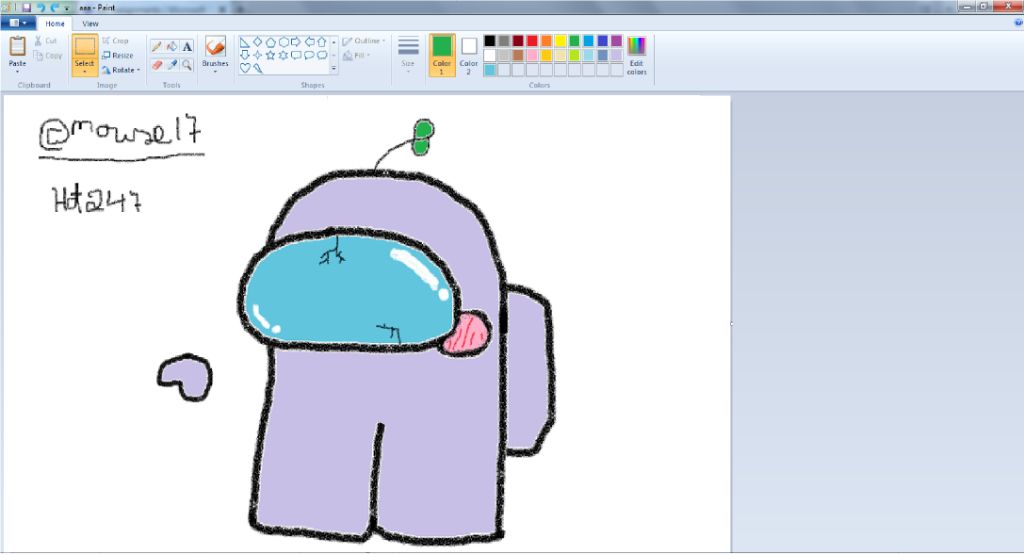This screenshot has width=1024, height=554.
Task: Activate Color 2 background selector
Action: [x=468, y=55]
